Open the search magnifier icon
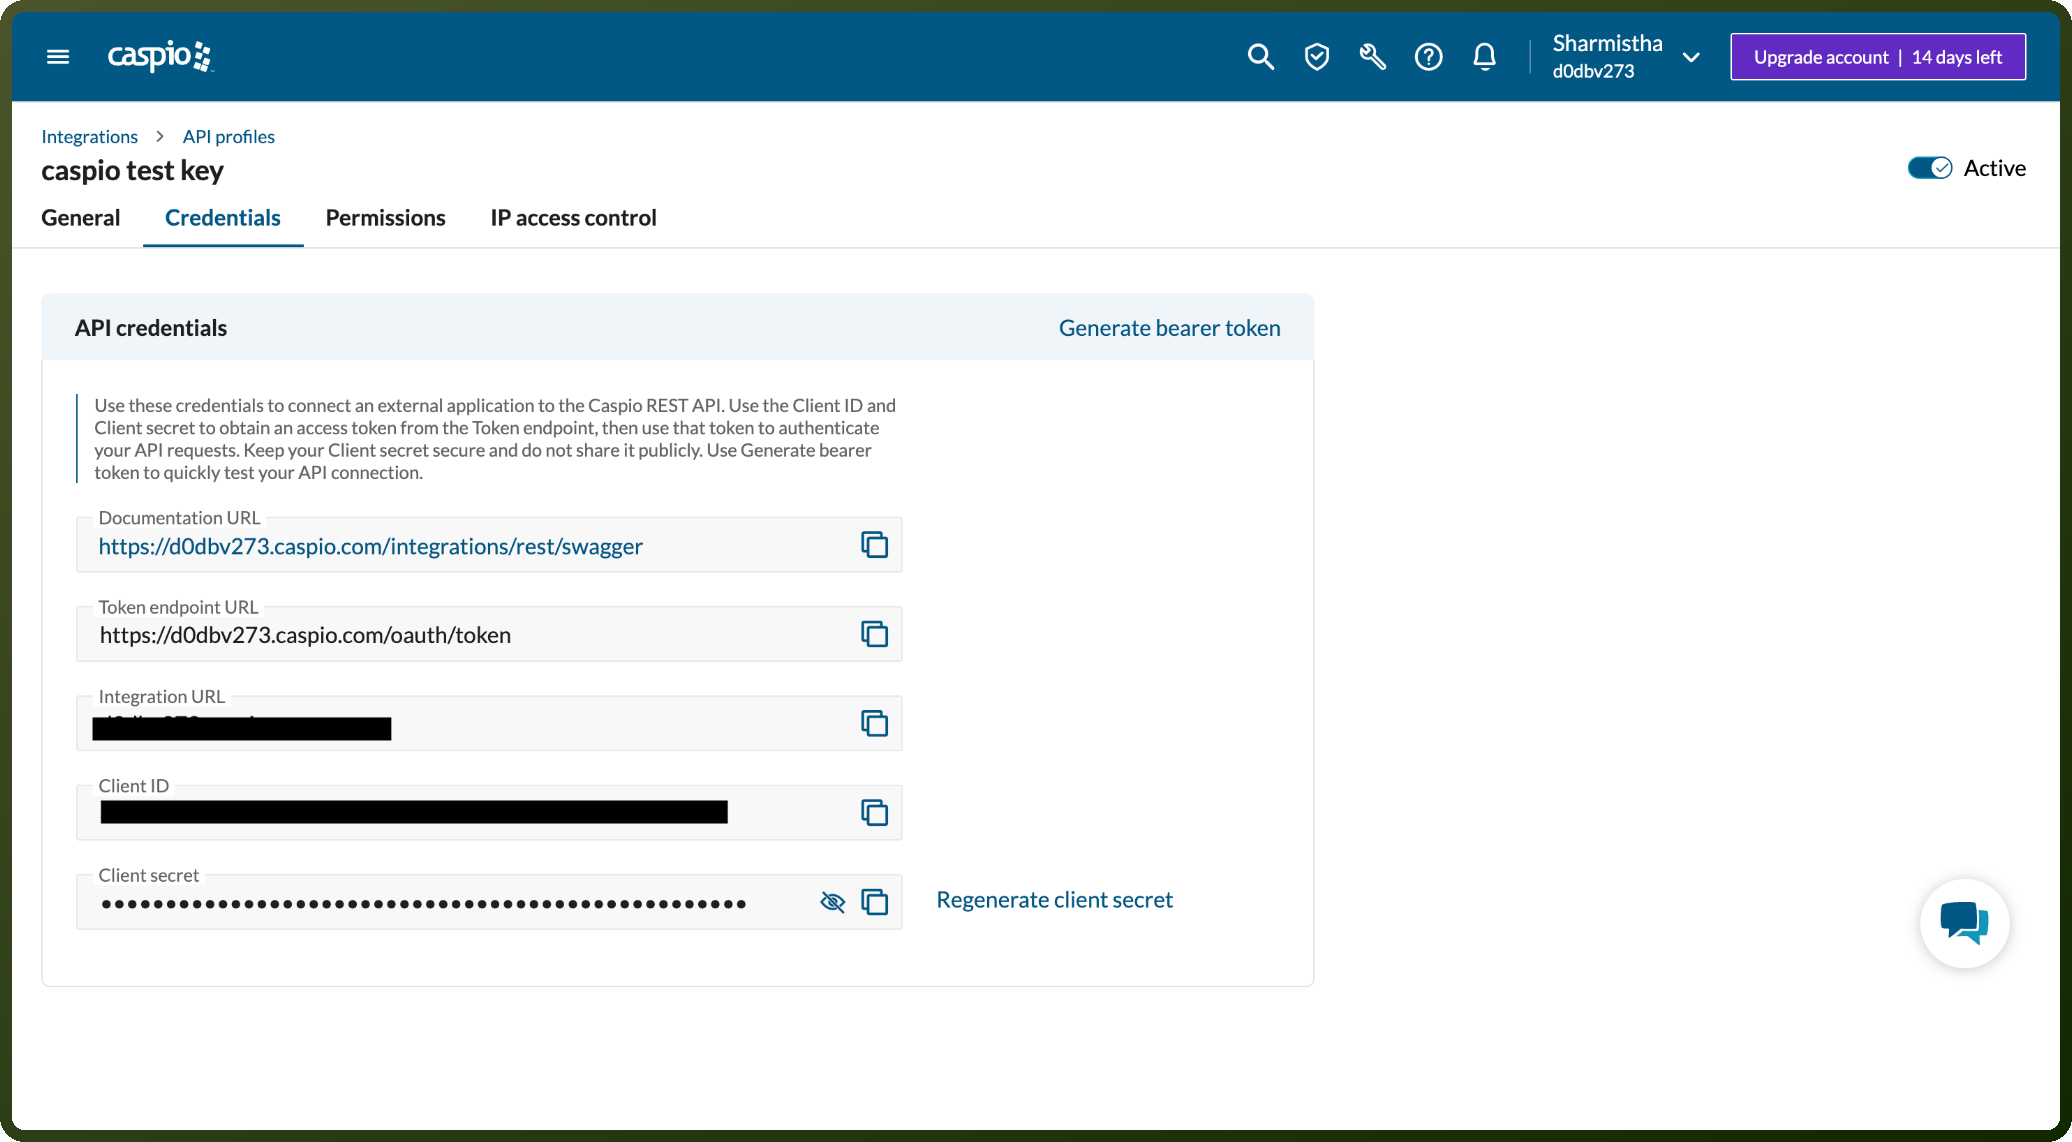The height and width of the screenshot is (1142, 2072). click(x=1260, y=57)
